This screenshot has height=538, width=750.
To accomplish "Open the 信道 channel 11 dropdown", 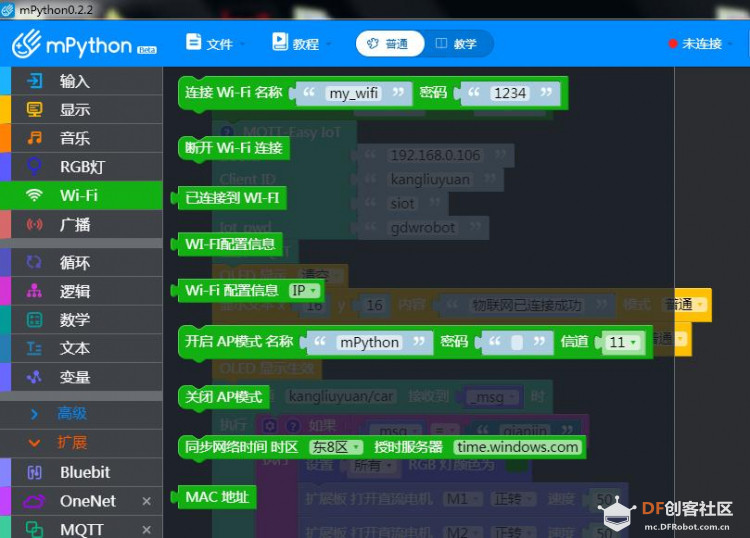I will pyautogui.click(x=622, y=342).
